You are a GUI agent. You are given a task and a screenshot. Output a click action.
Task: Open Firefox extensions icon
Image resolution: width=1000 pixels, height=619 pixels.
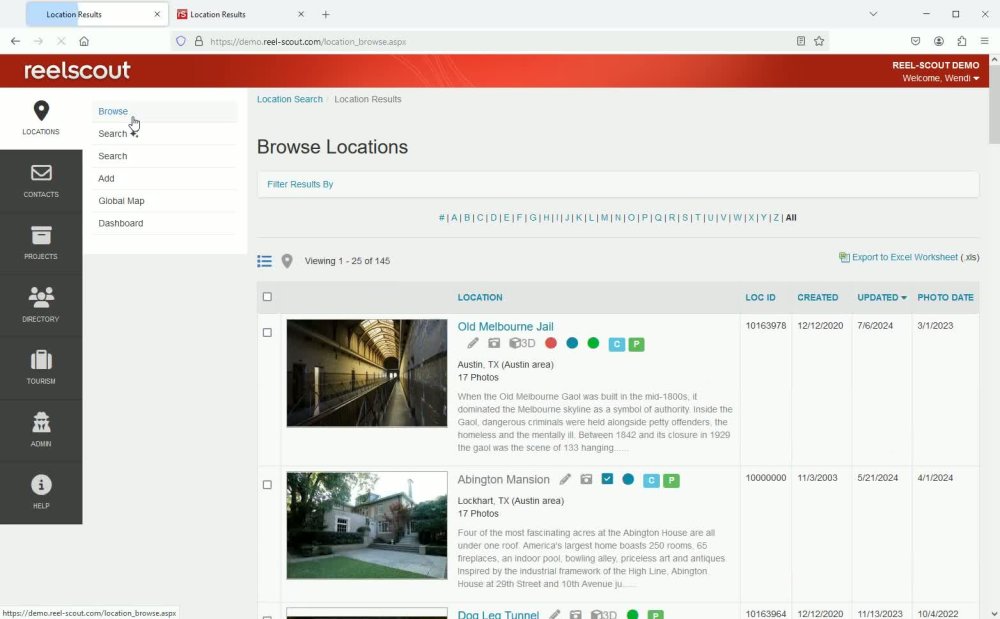click(x=961, y=41)
